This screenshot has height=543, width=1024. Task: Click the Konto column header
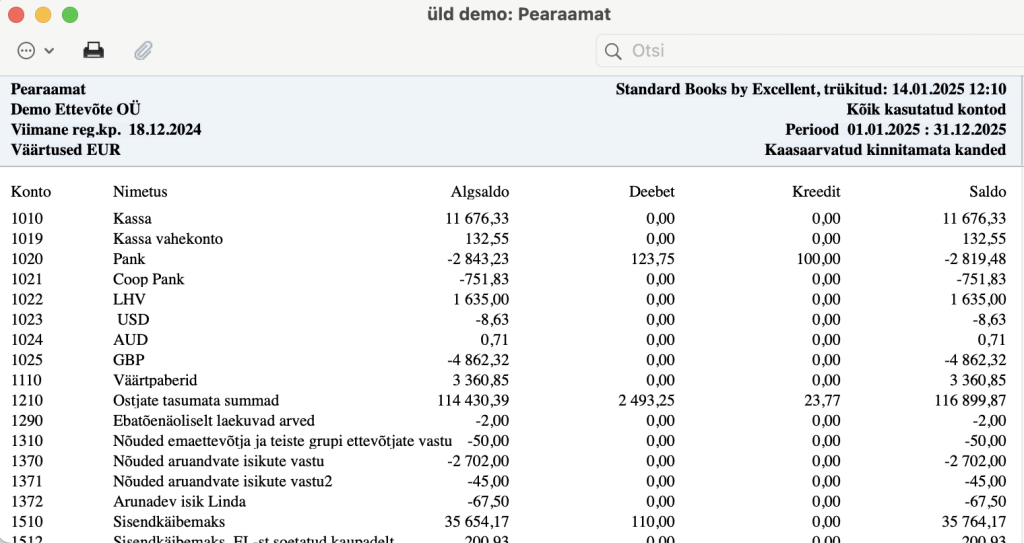tap(31, 191)
